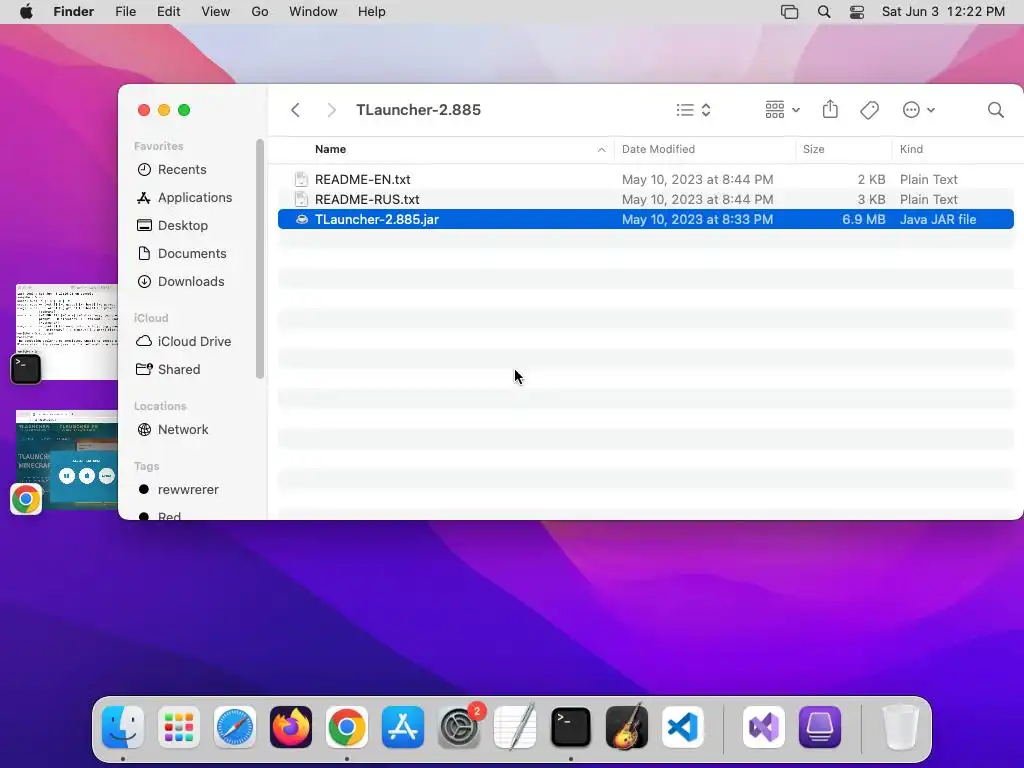Open the Finder menu in menu bar

tap(74, 12)
